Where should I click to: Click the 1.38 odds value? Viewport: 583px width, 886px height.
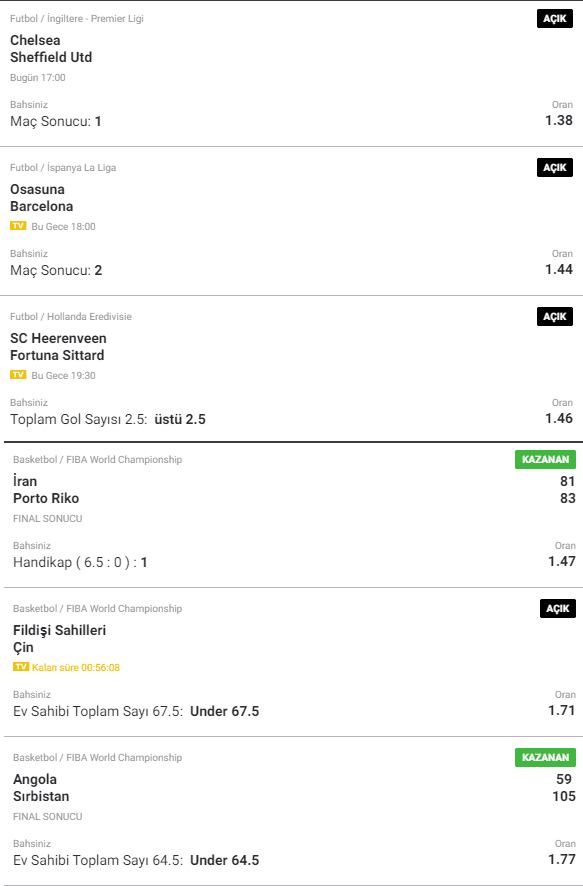tap(559, 120)
